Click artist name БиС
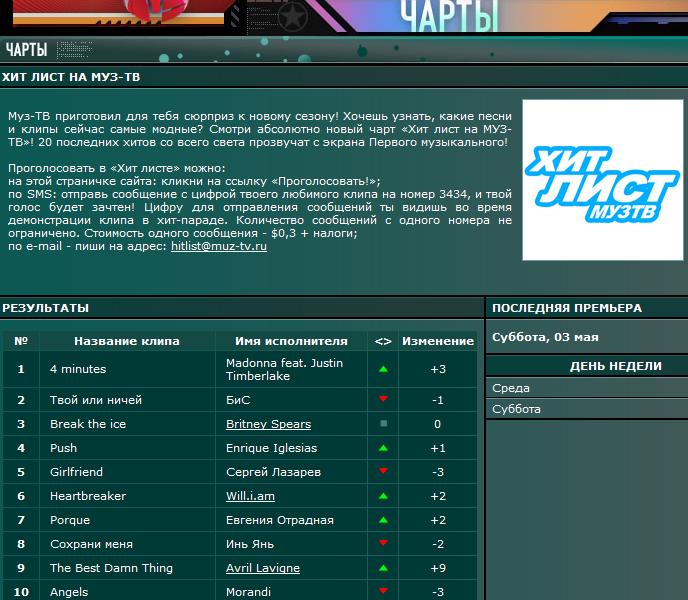688x600 pixels. [x=238, y=400]
